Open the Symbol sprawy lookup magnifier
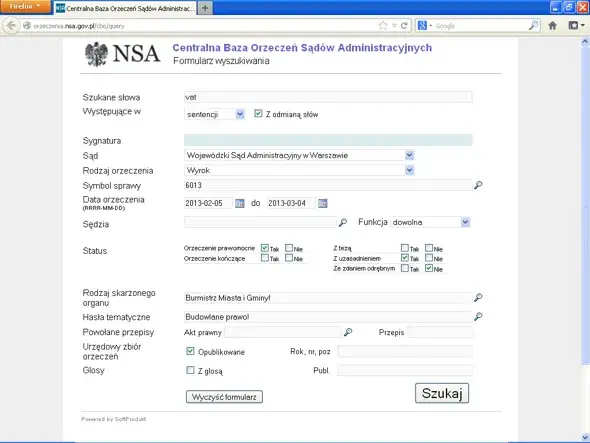The width and height of the screenshot is (590, 443). coord(478,185)
